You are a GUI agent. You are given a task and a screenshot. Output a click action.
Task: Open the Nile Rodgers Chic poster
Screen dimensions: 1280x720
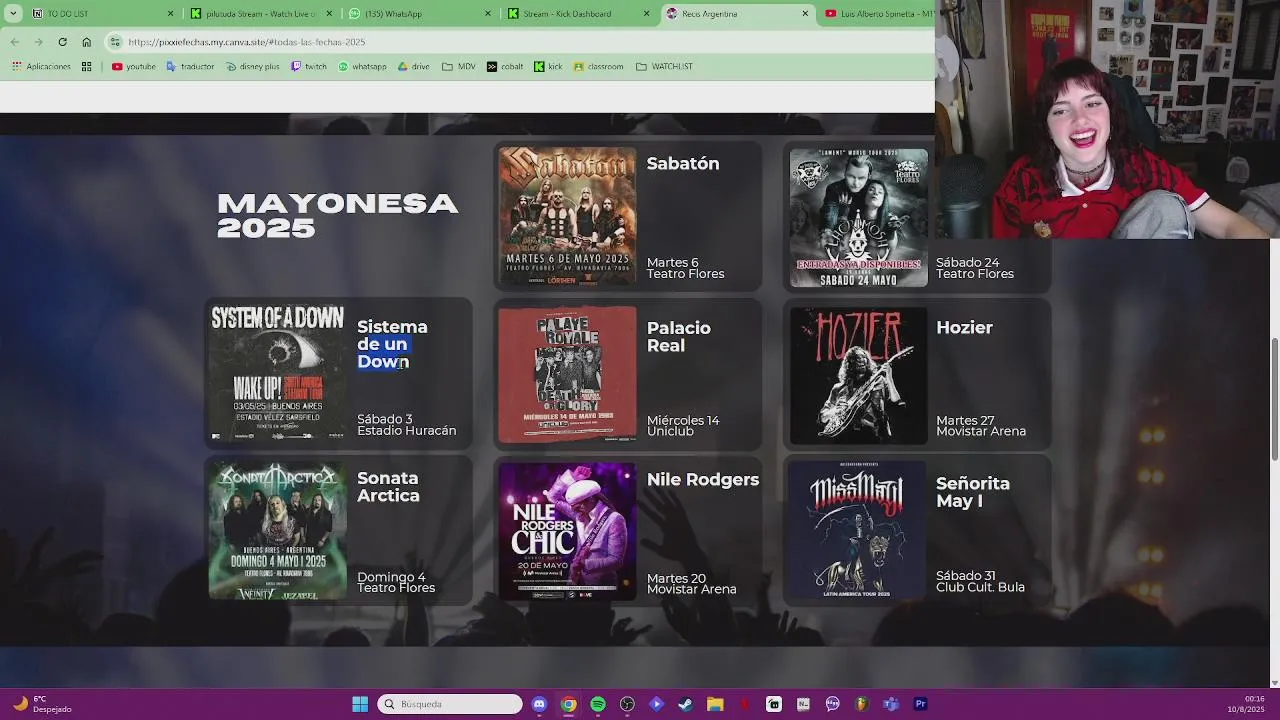567,531
